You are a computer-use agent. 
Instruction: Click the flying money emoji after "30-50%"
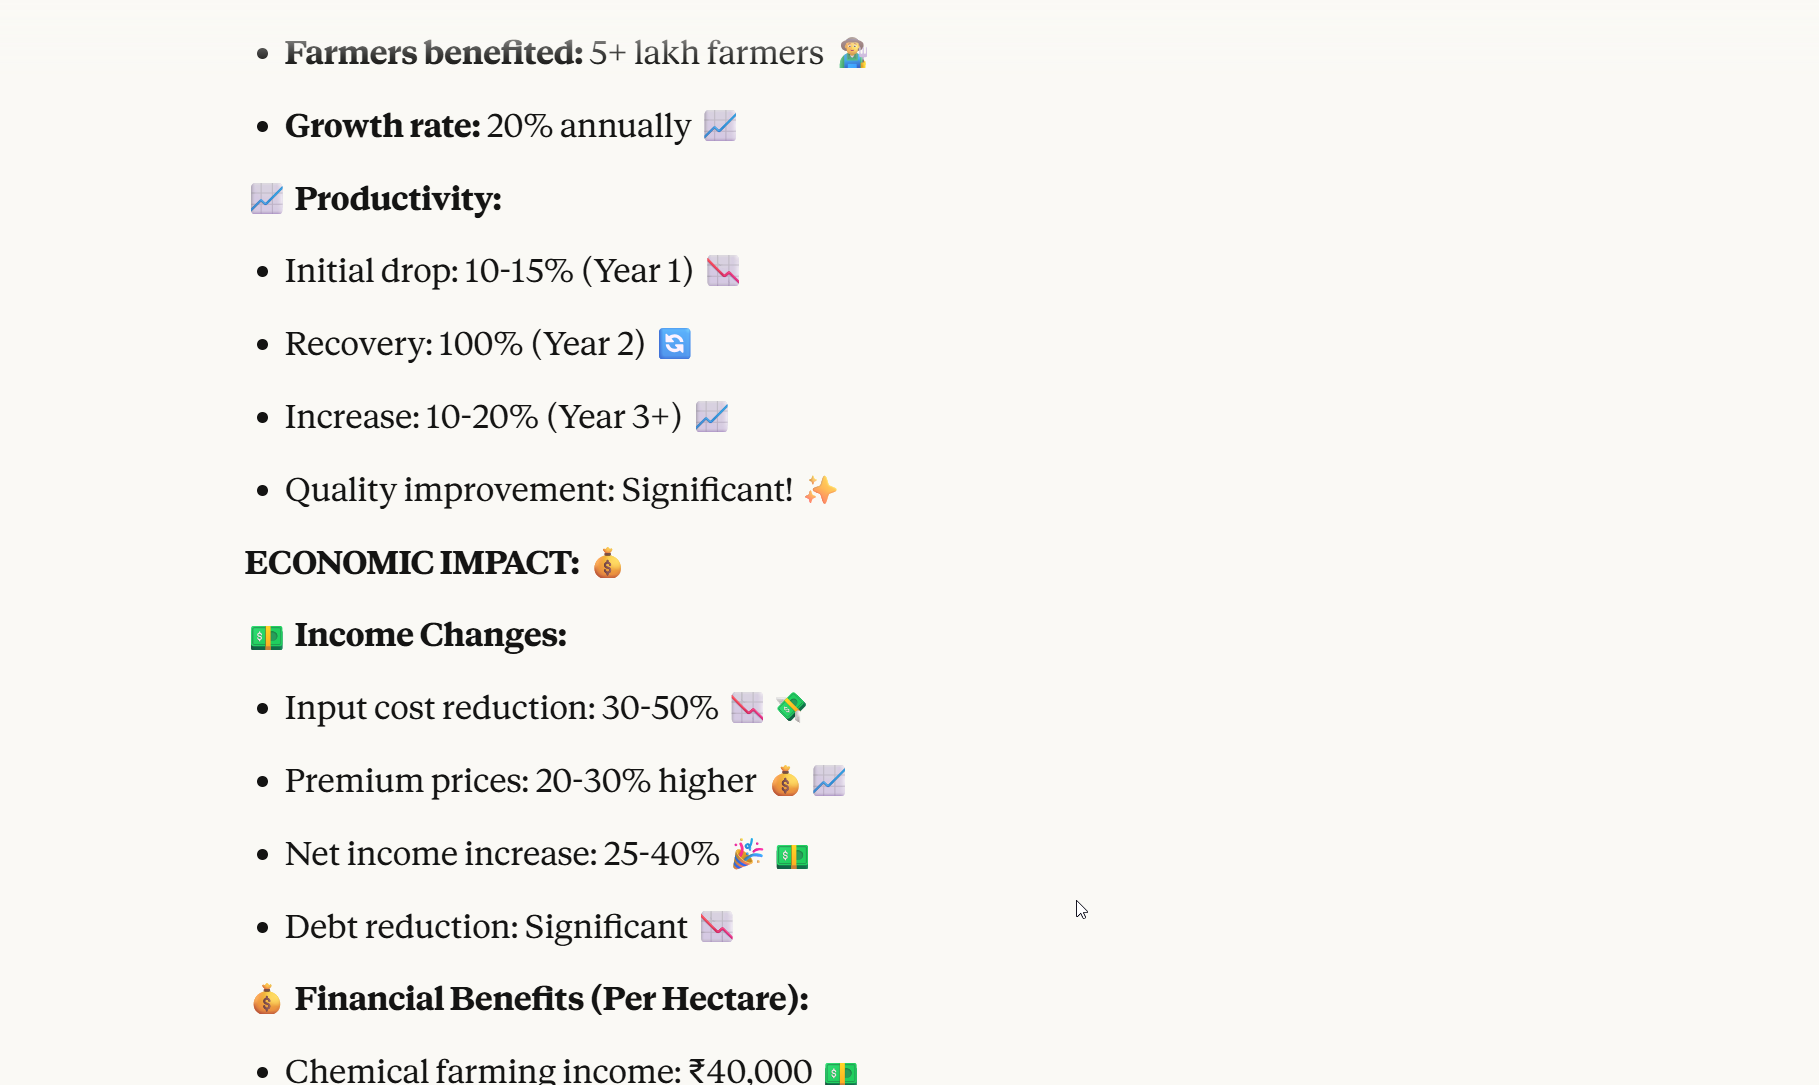click(791, 708)
